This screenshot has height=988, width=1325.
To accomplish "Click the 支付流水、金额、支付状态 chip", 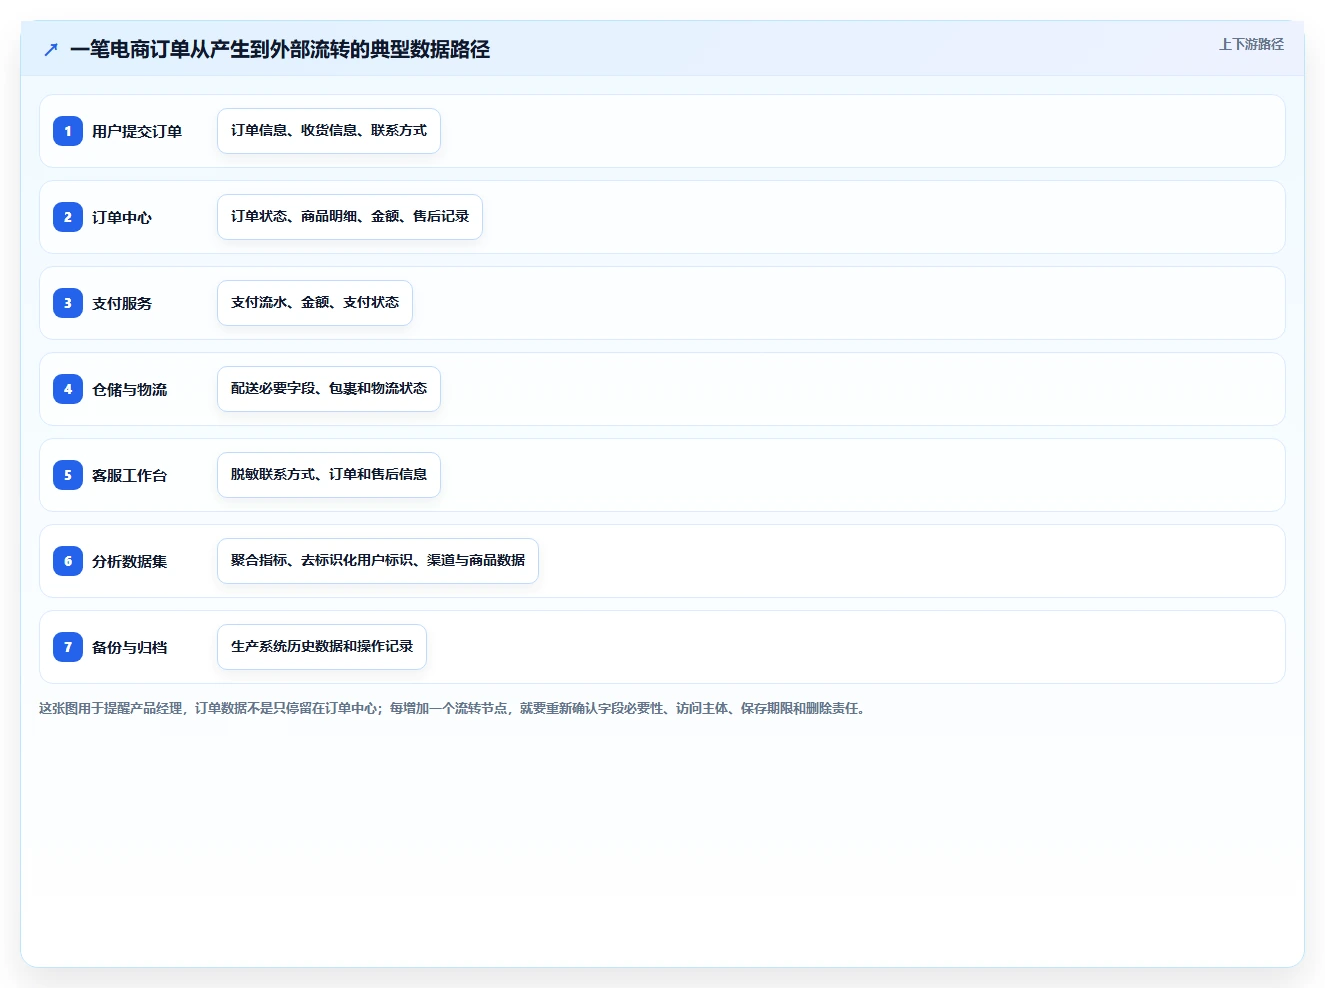I will pyautogui.click(x=315, y=303).
